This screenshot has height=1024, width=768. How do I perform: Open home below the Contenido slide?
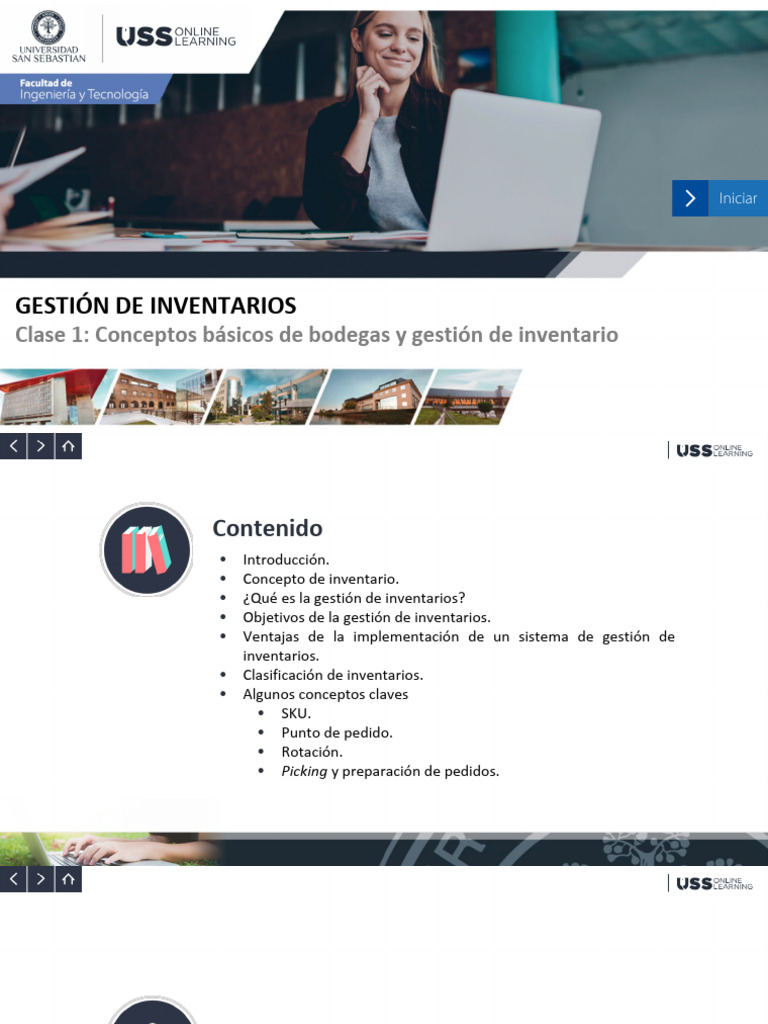point(68,879)
